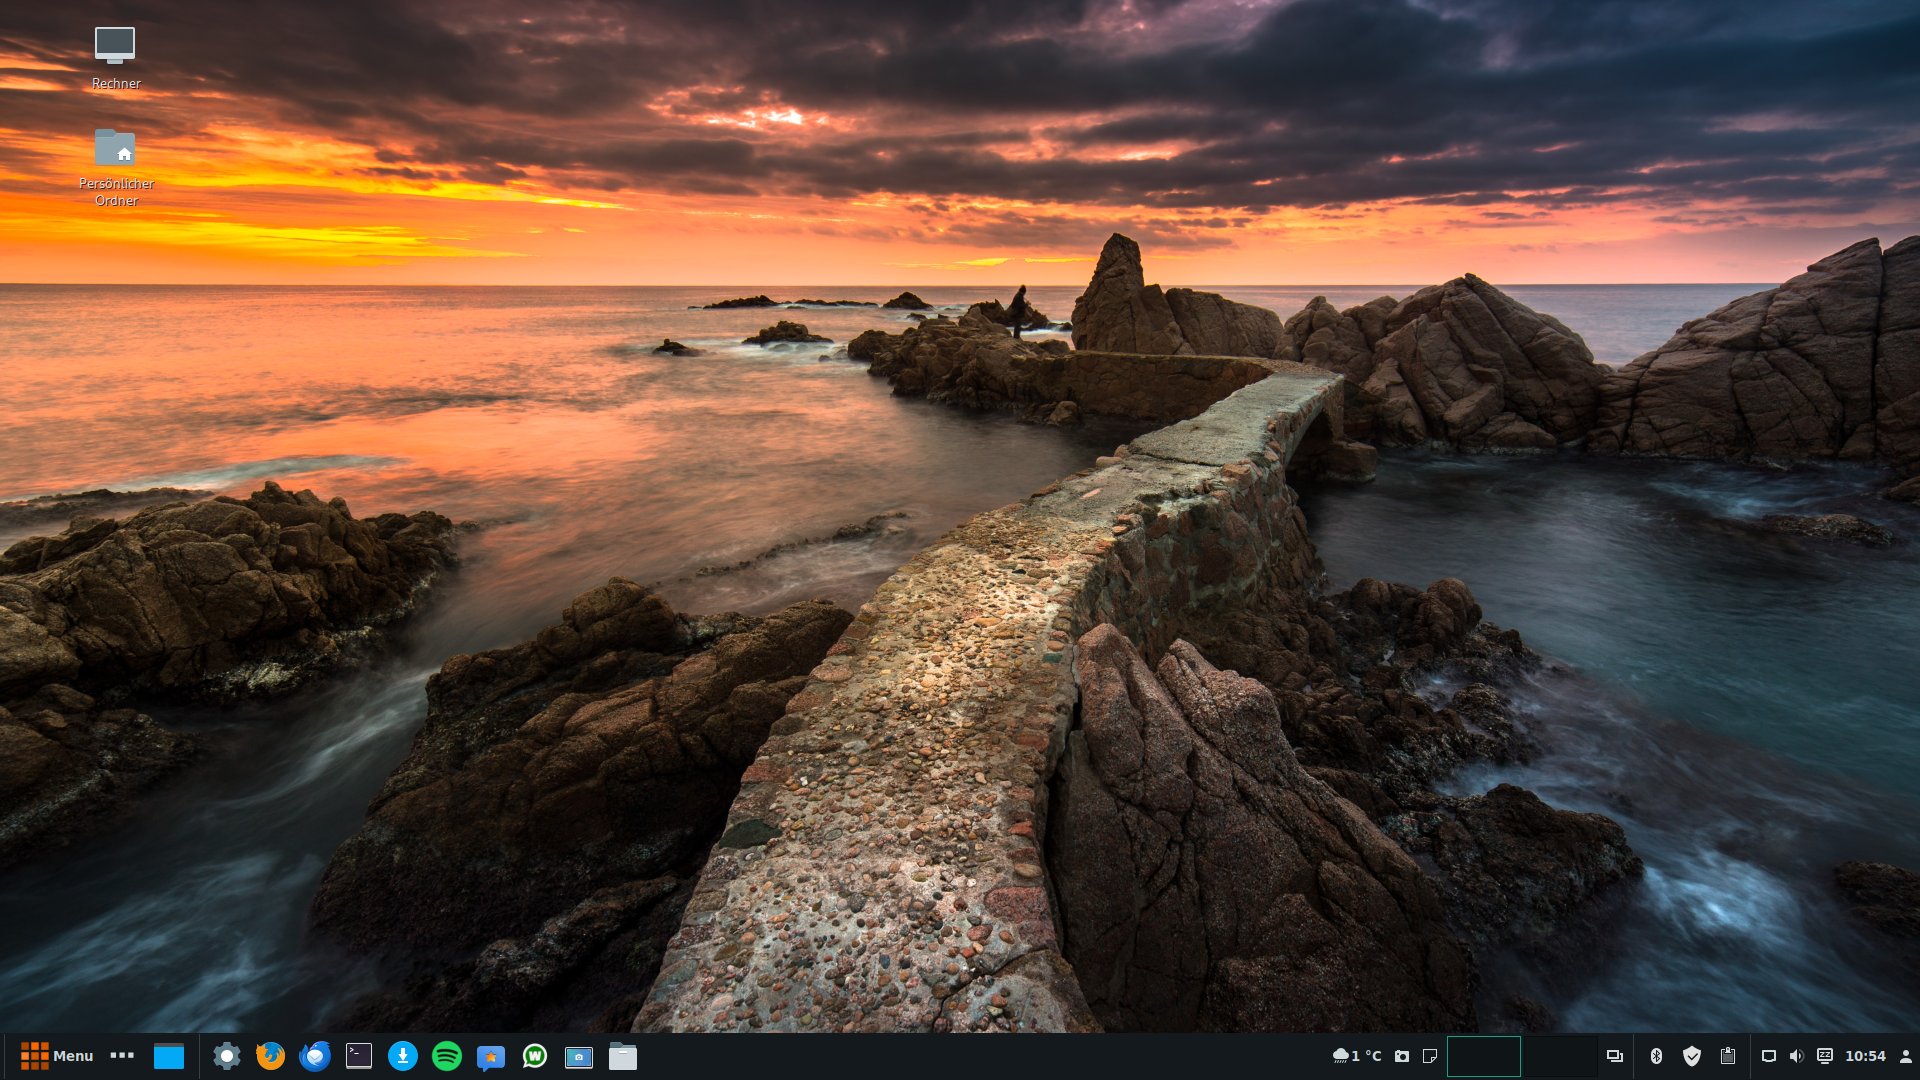Open the file manager folder launcher
The image size is (1920, 1080).
coord(622,1056)
